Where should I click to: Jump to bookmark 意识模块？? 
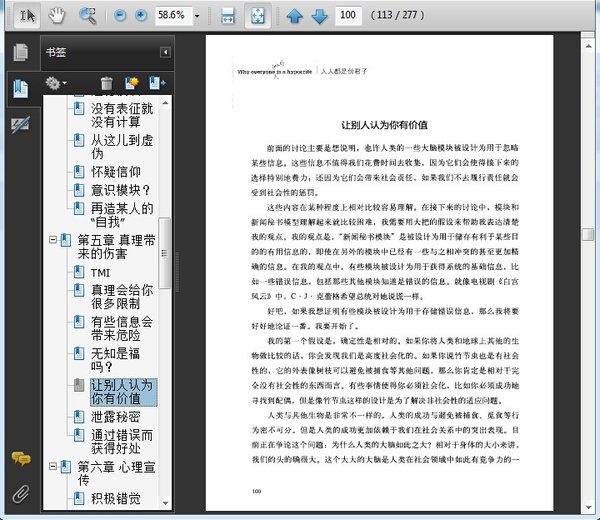[120, 190]
